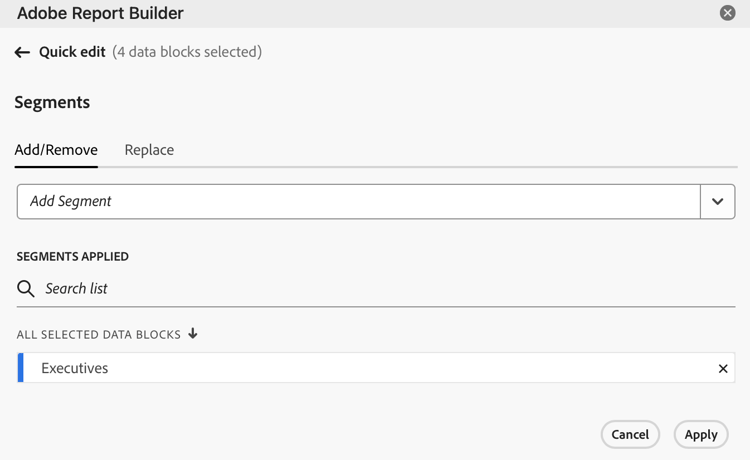Remove the Executives segment with its X
This screenshot has height=460, width=750.
[723, 368]
